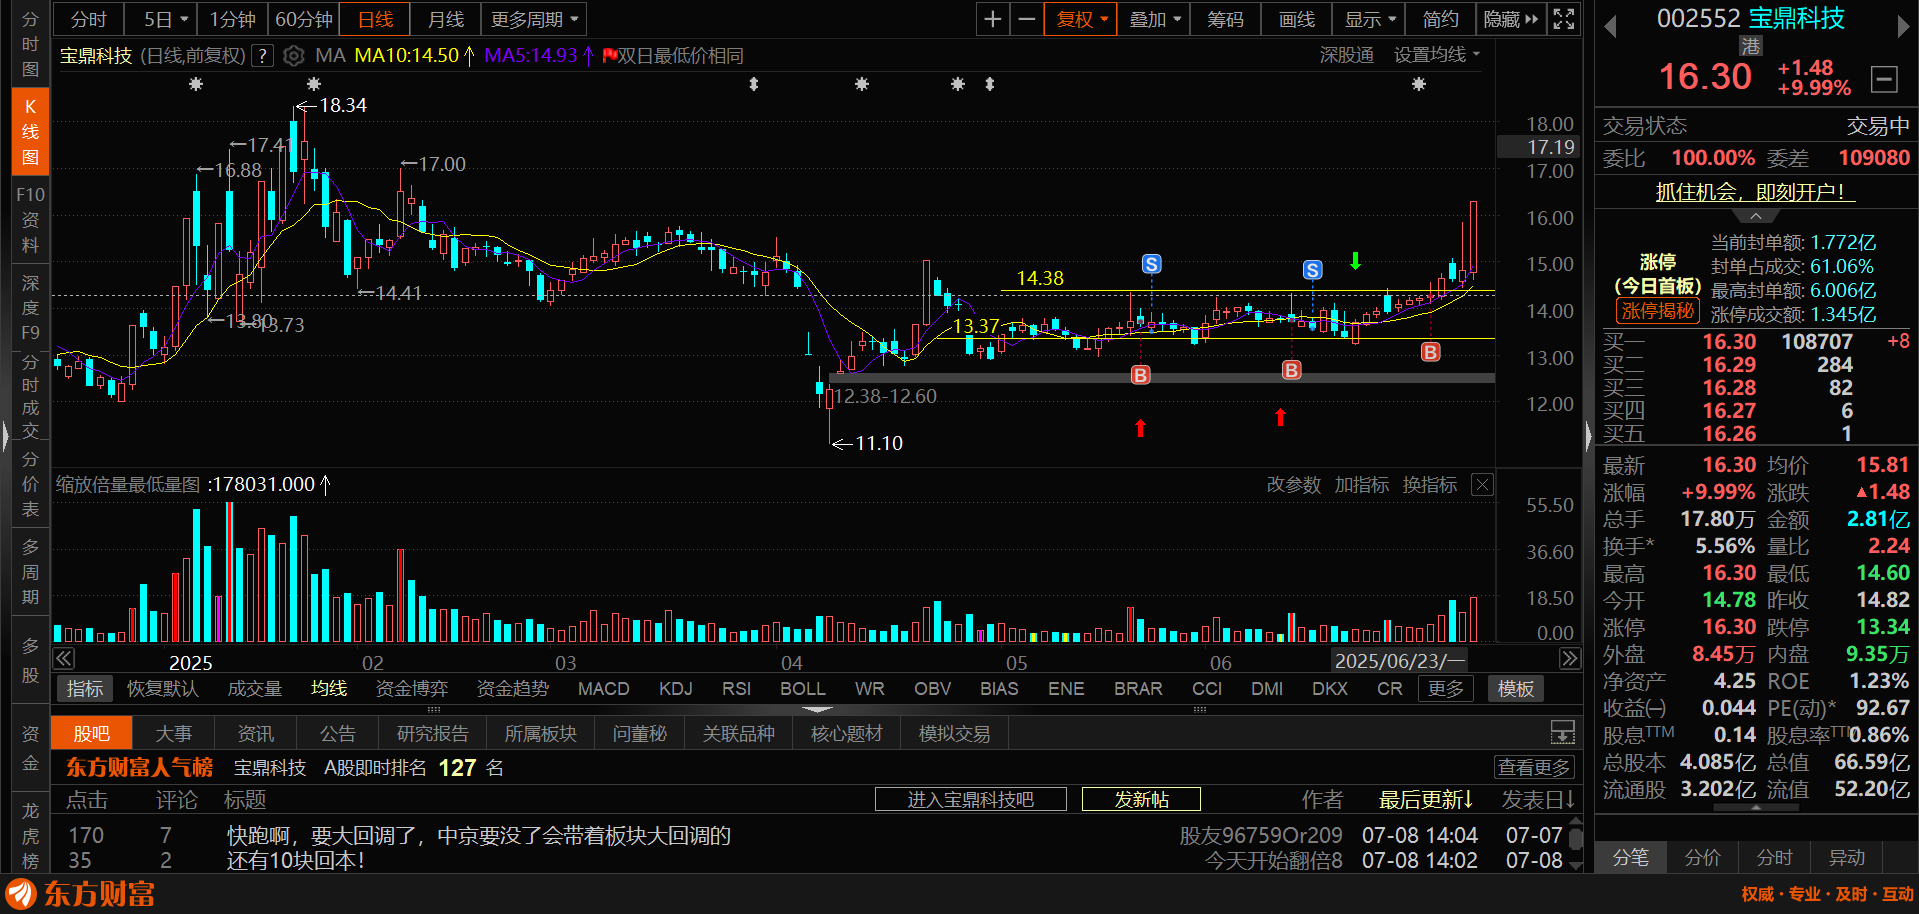Click 发新帖 button

click(x=1142, y=799)
